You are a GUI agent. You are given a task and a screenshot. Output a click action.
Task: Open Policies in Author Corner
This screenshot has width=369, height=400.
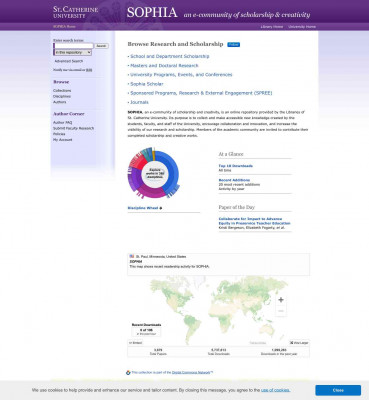(x=59, y=134)
